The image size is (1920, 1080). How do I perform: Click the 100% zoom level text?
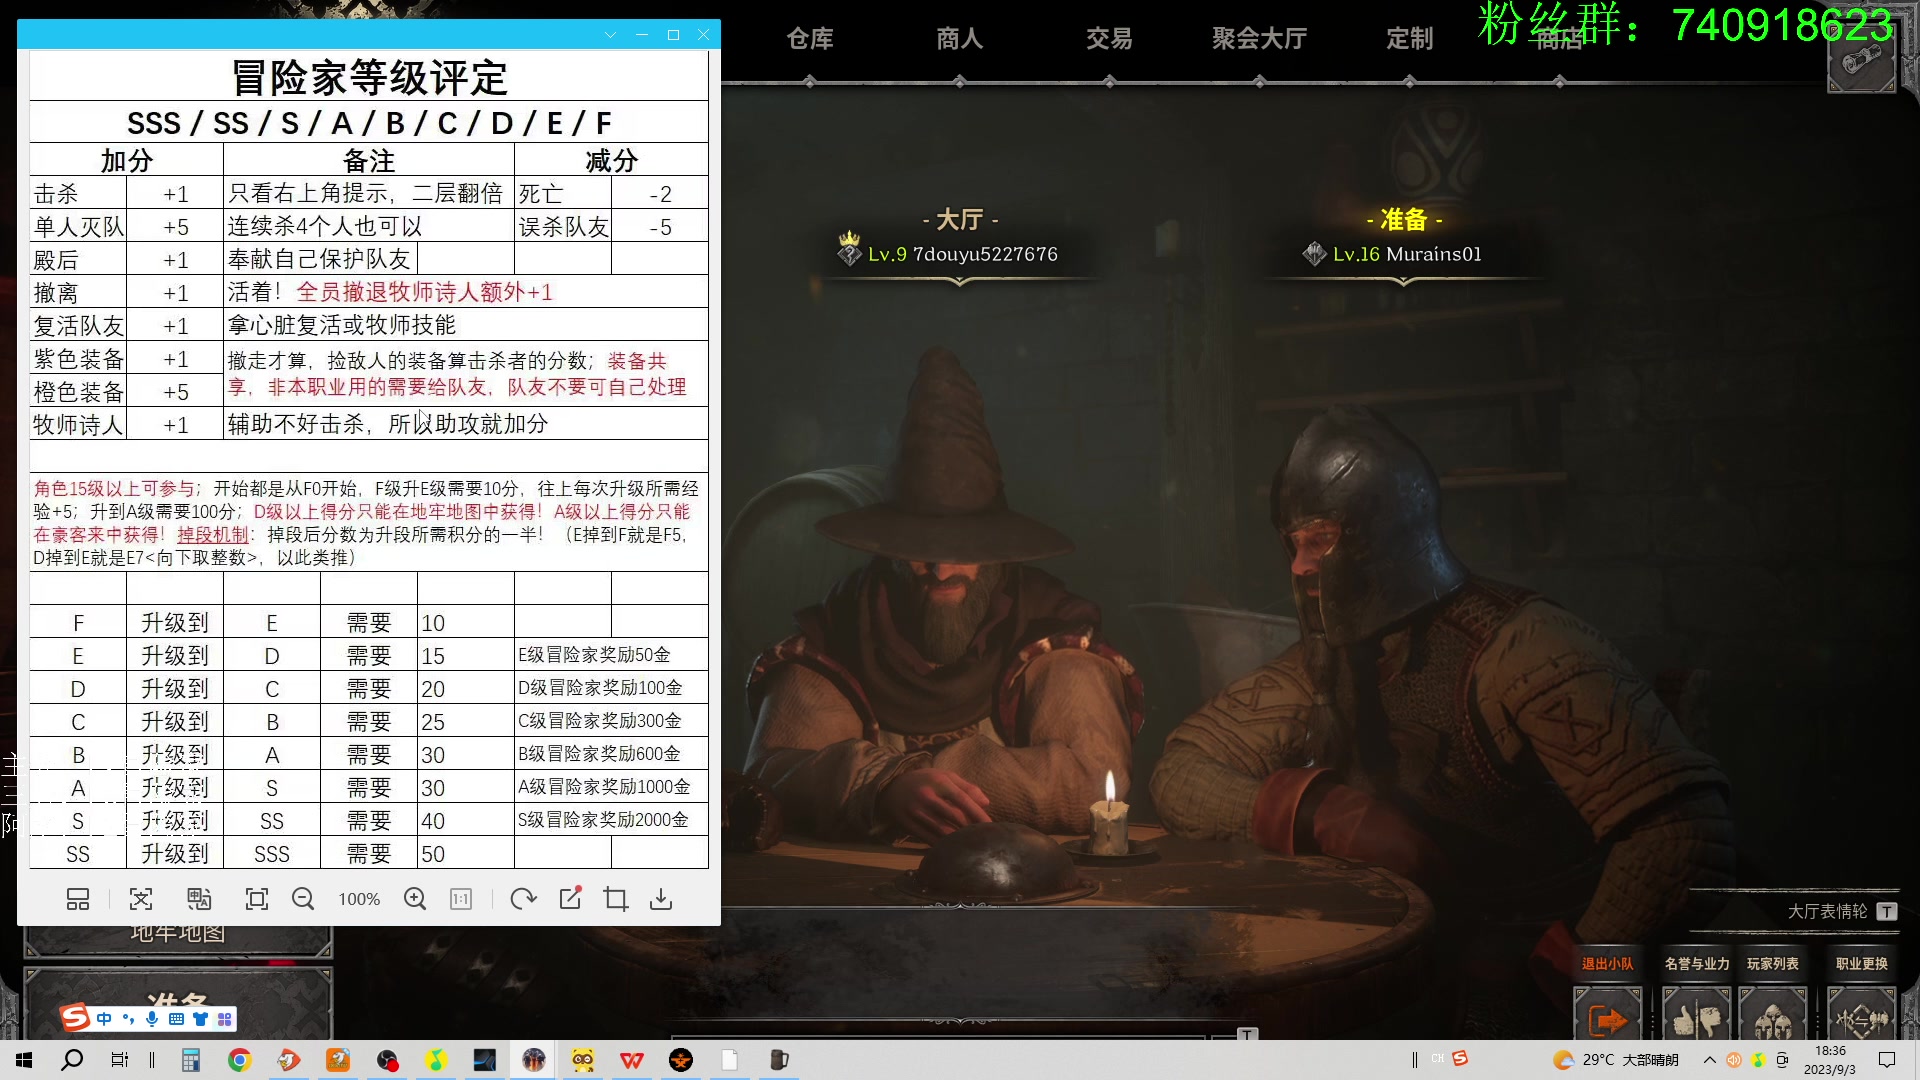359,899
